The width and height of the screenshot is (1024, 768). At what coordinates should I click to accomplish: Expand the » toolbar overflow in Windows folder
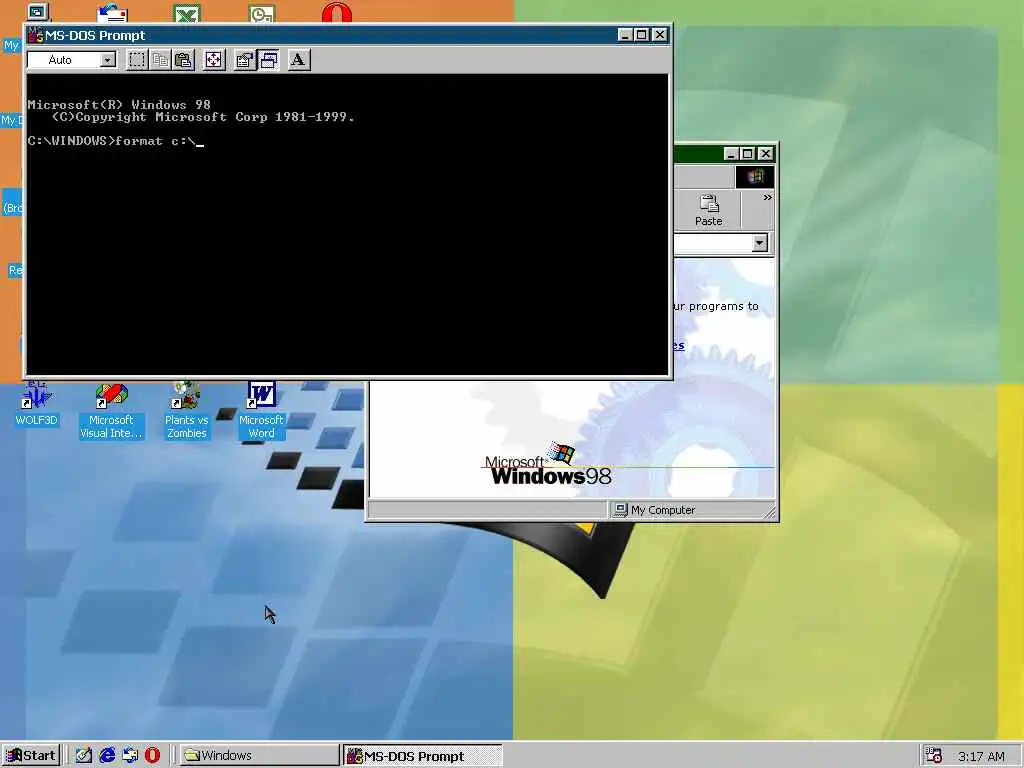[767, 197]
